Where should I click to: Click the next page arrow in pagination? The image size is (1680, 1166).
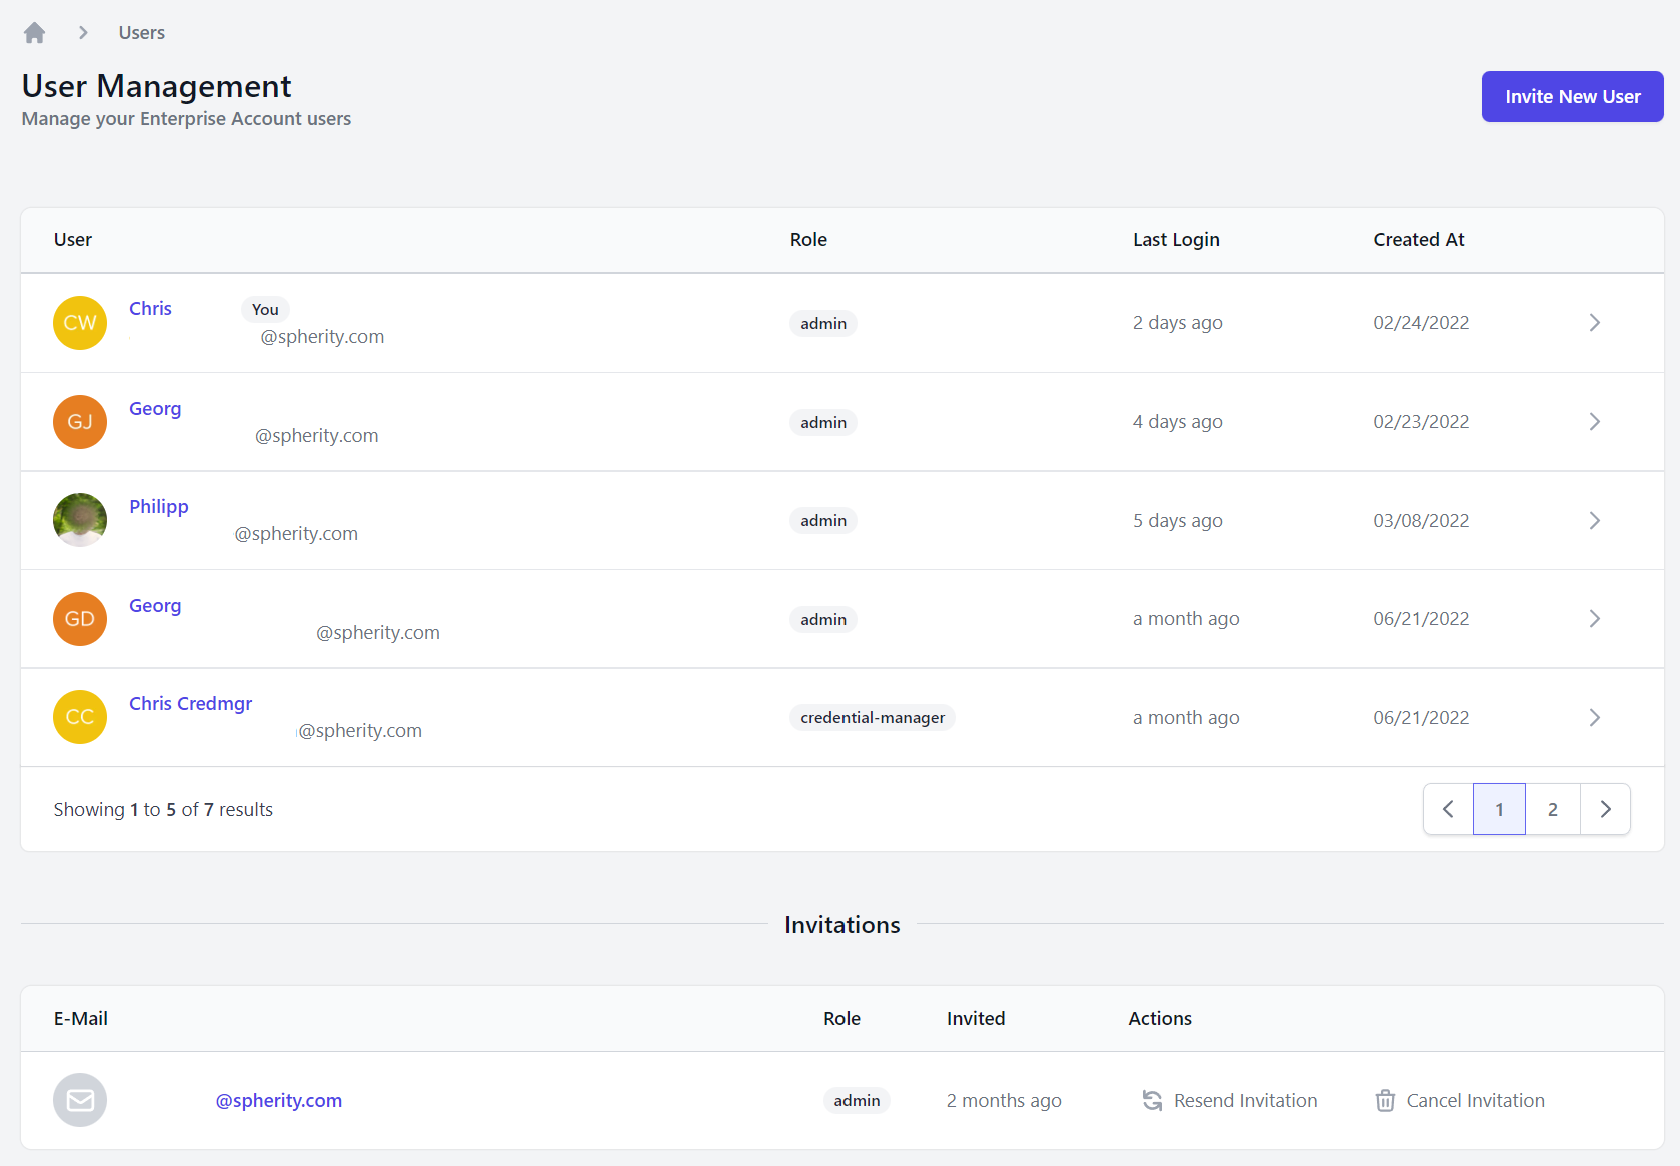[x=1605, y=809]
